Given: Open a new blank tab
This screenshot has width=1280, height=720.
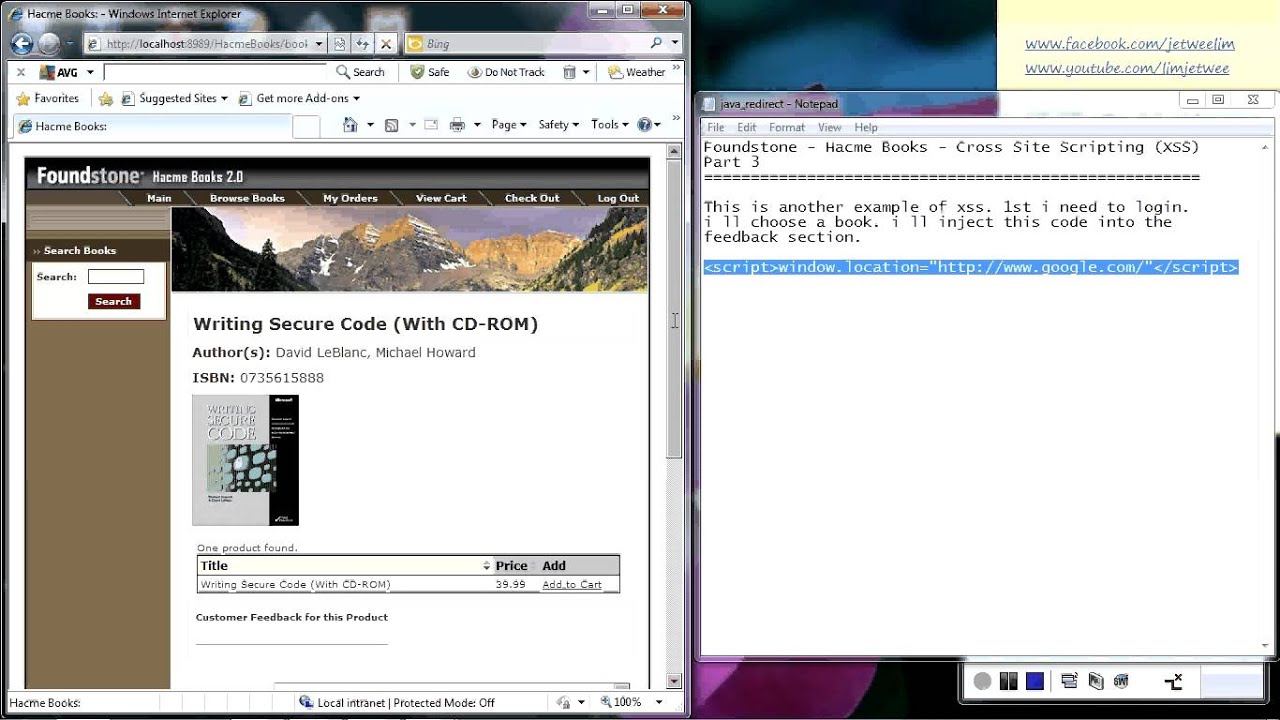Looking at the screenshot, I should (x=306, y=126).
